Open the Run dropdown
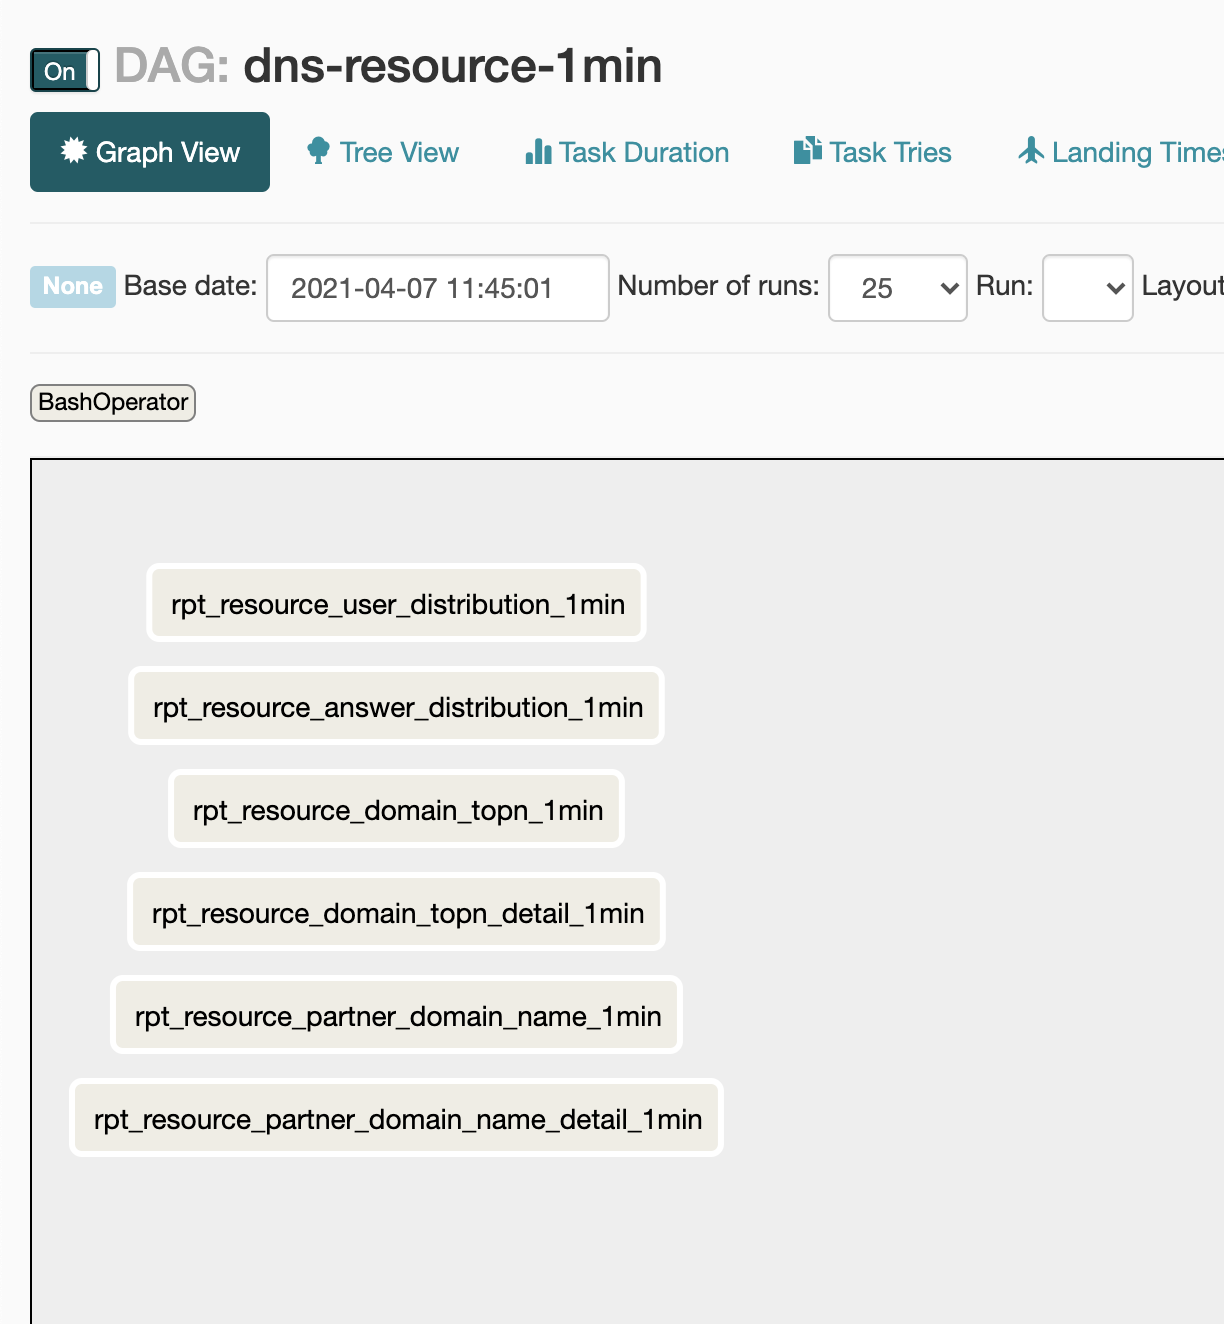Viewport: 1224px width, 1324px height. [1088, 288]
